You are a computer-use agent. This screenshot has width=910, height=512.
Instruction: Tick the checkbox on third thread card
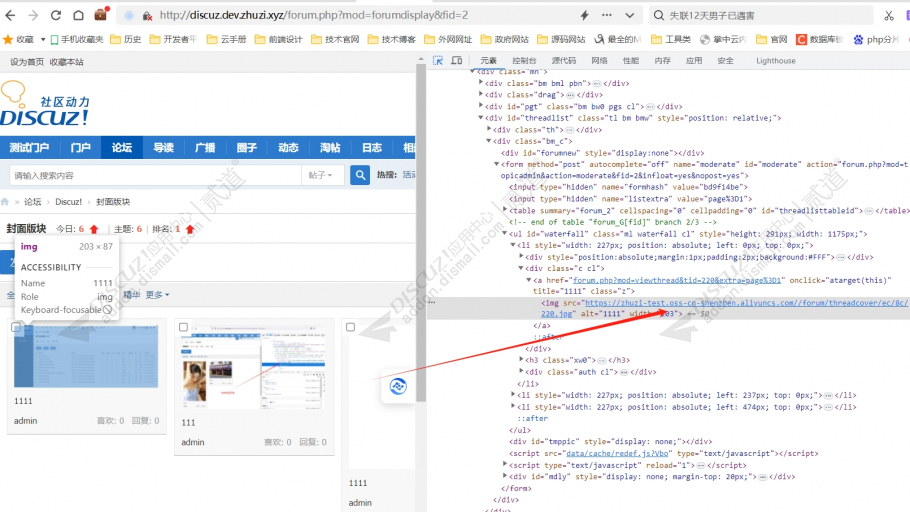350,327
